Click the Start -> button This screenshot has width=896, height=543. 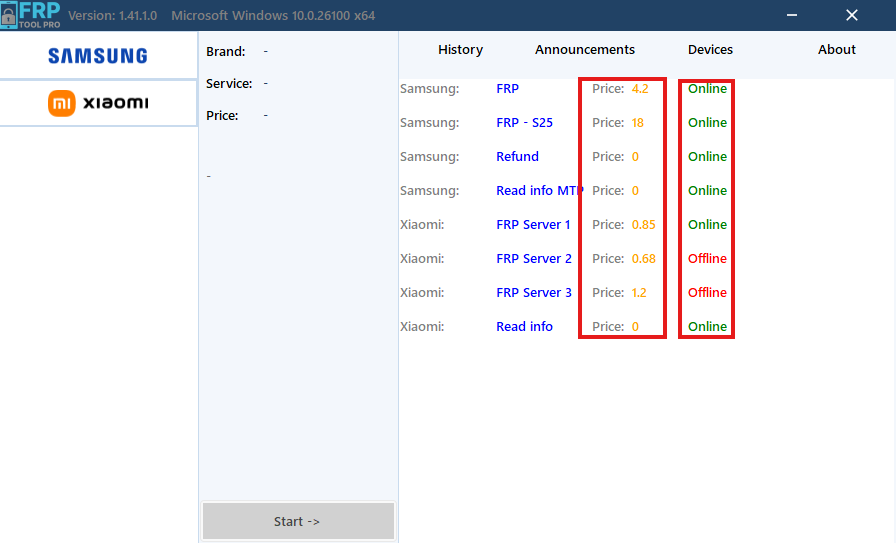click(x=298, y=521)
